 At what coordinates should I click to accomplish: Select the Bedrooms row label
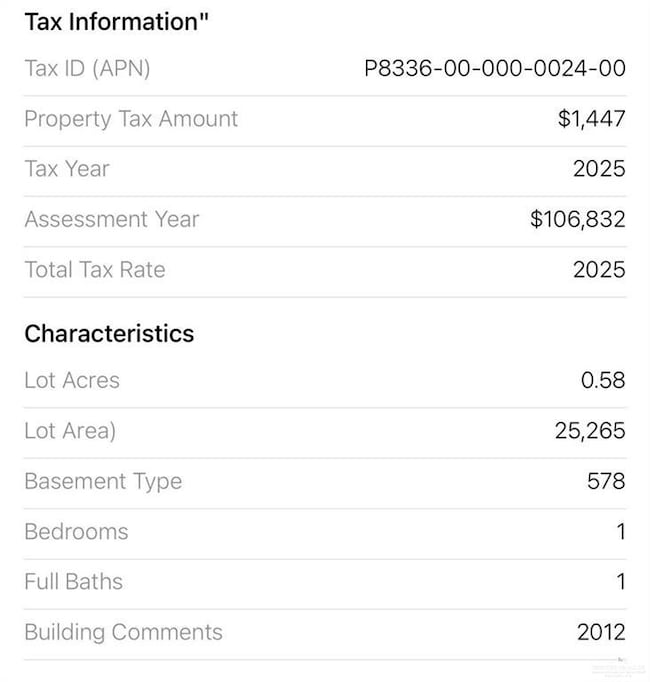76,532
